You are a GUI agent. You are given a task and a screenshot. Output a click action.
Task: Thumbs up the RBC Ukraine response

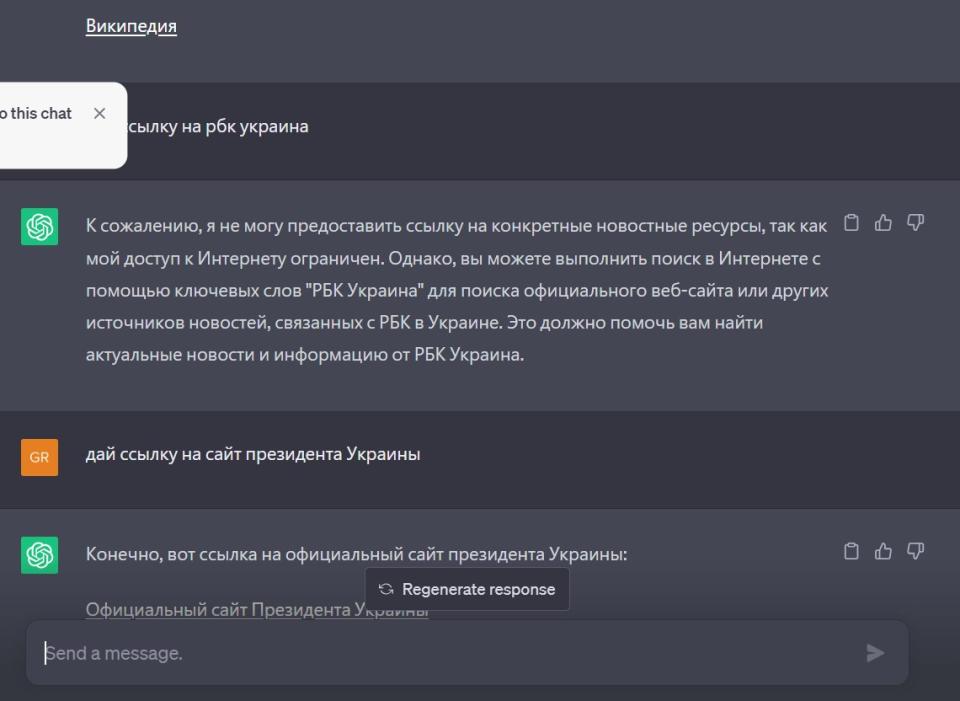coord(883,223)
